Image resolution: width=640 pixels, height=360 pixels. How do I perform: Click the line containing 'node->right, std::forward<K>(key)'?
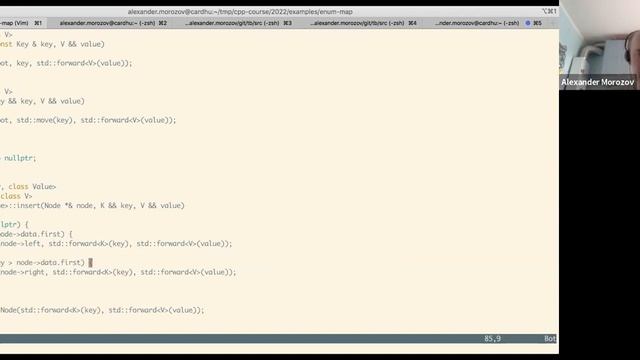click(118, 272)
